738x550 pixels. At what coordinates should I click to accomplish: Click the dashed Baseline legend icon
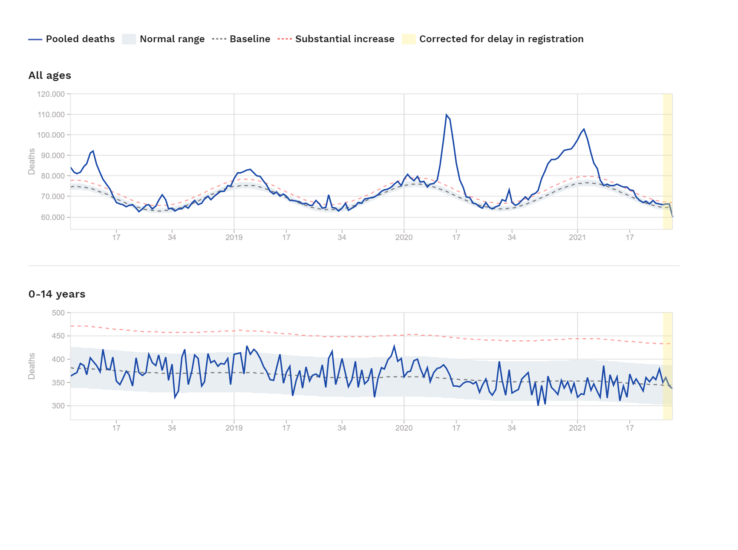(x=219, y=39)
